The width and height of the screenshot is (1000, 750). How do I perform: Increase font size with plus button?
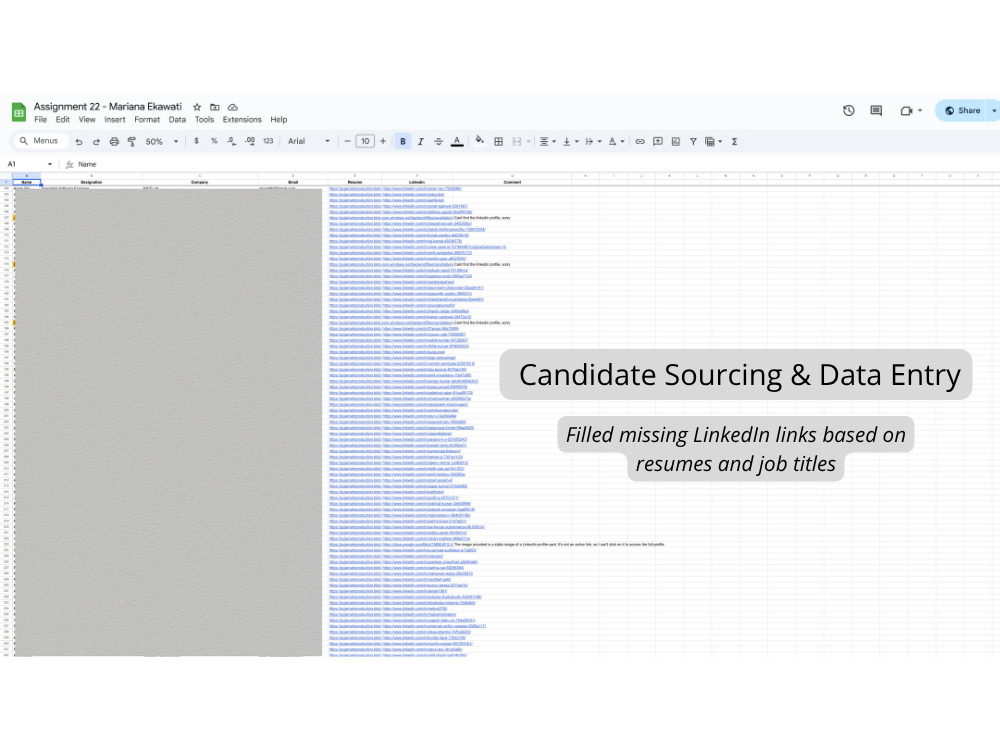[383, 141]
